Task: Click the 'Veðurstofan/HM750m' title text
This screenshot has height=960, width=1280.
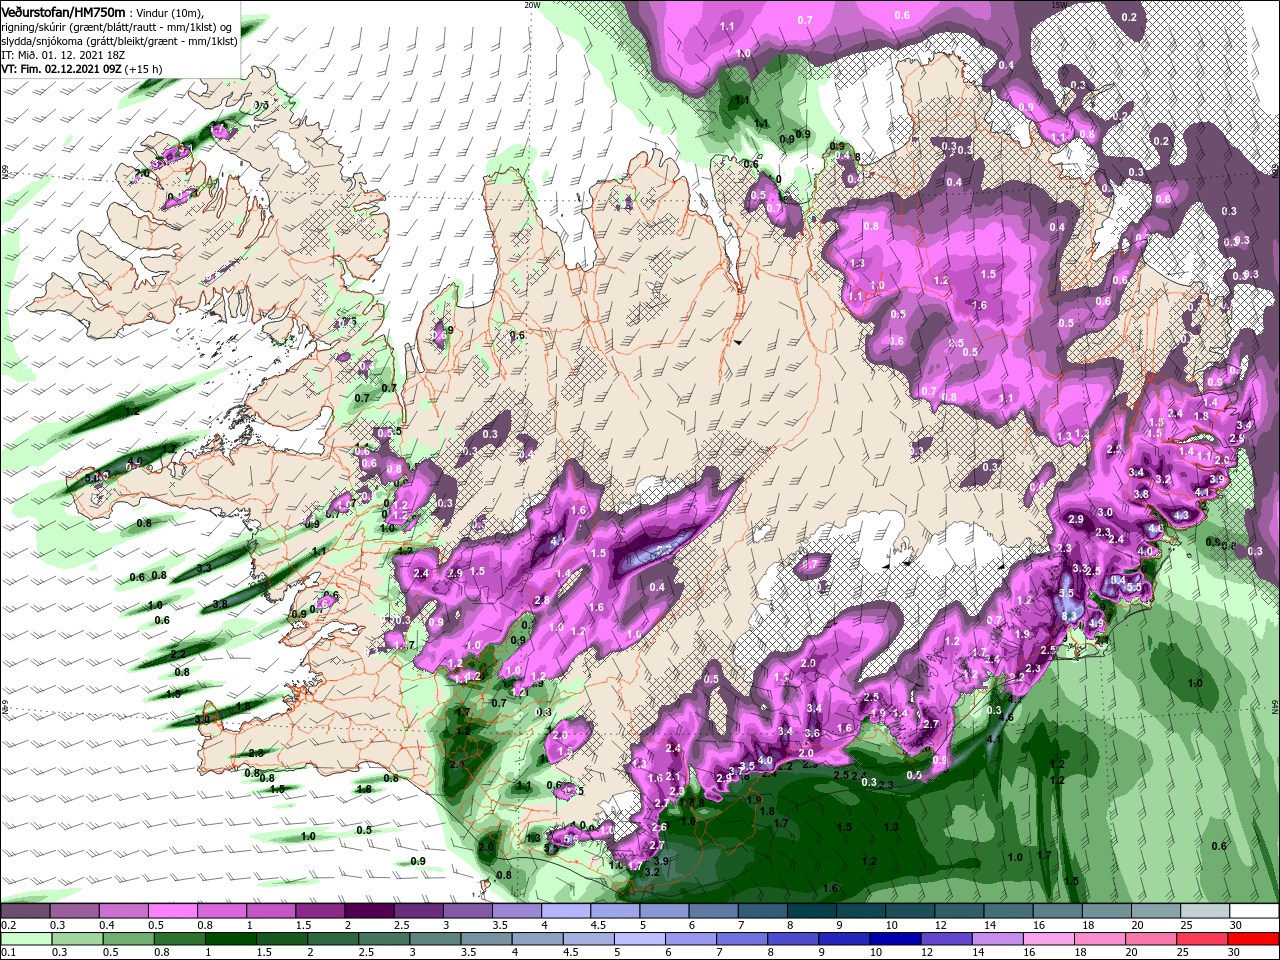Action: click(63, 11)
